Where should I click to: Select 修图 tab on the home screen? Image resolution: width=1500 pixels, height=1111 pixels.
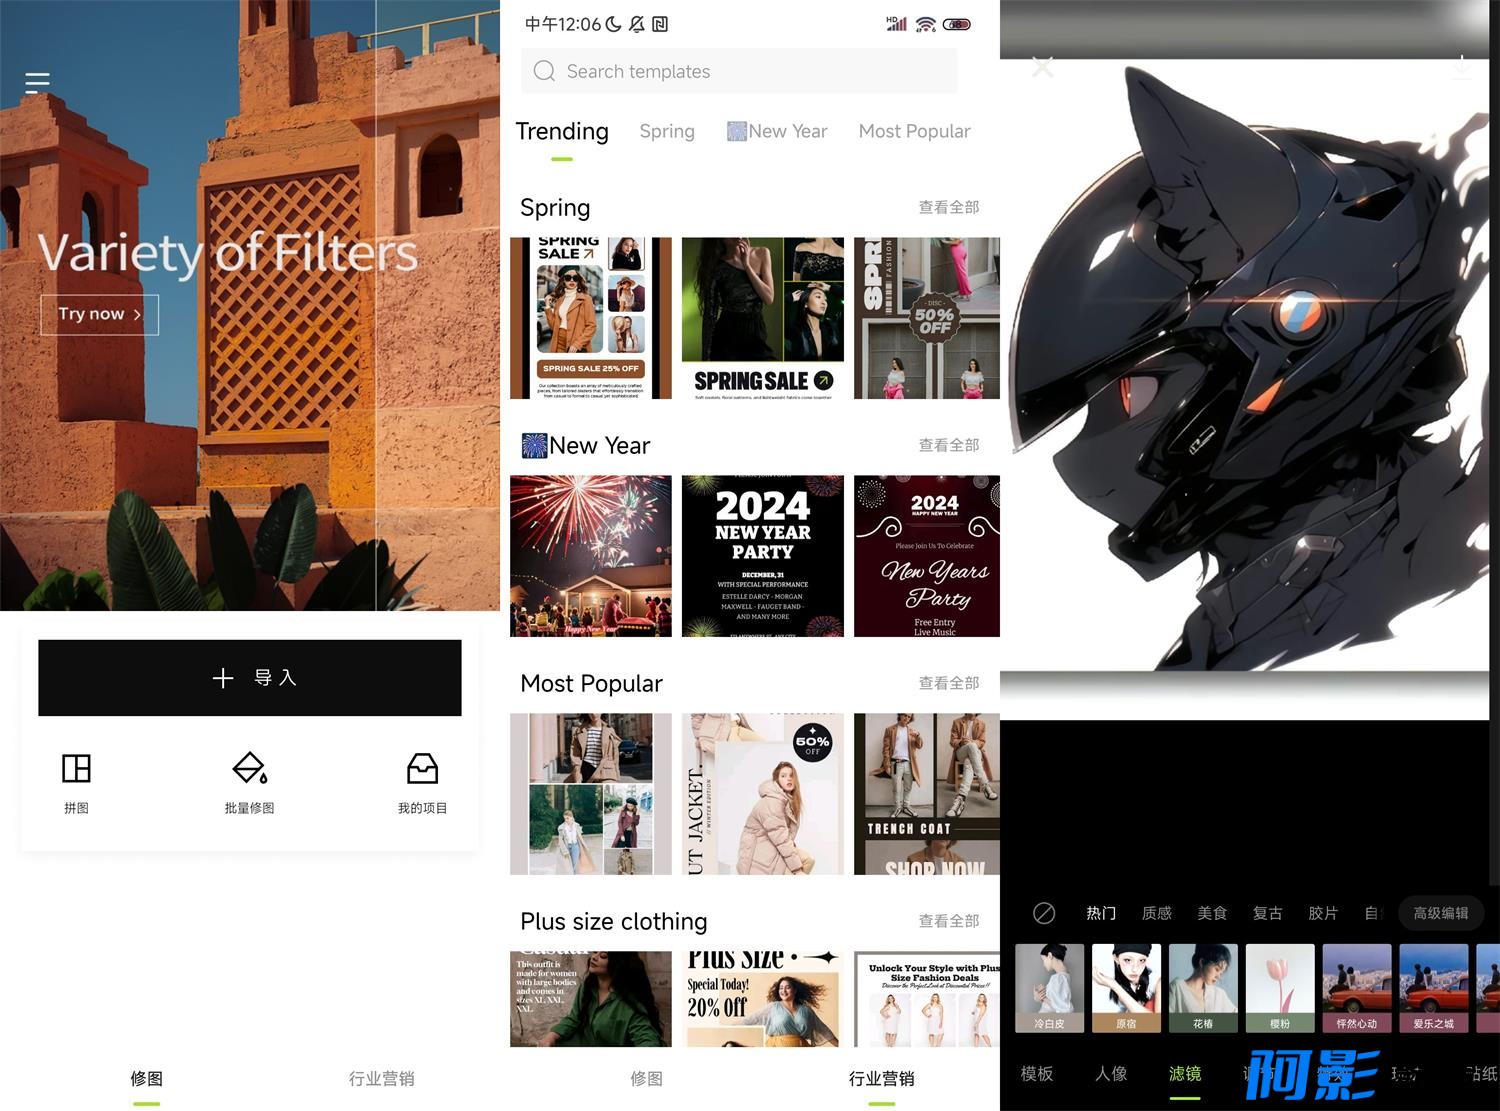point(146,1079)
